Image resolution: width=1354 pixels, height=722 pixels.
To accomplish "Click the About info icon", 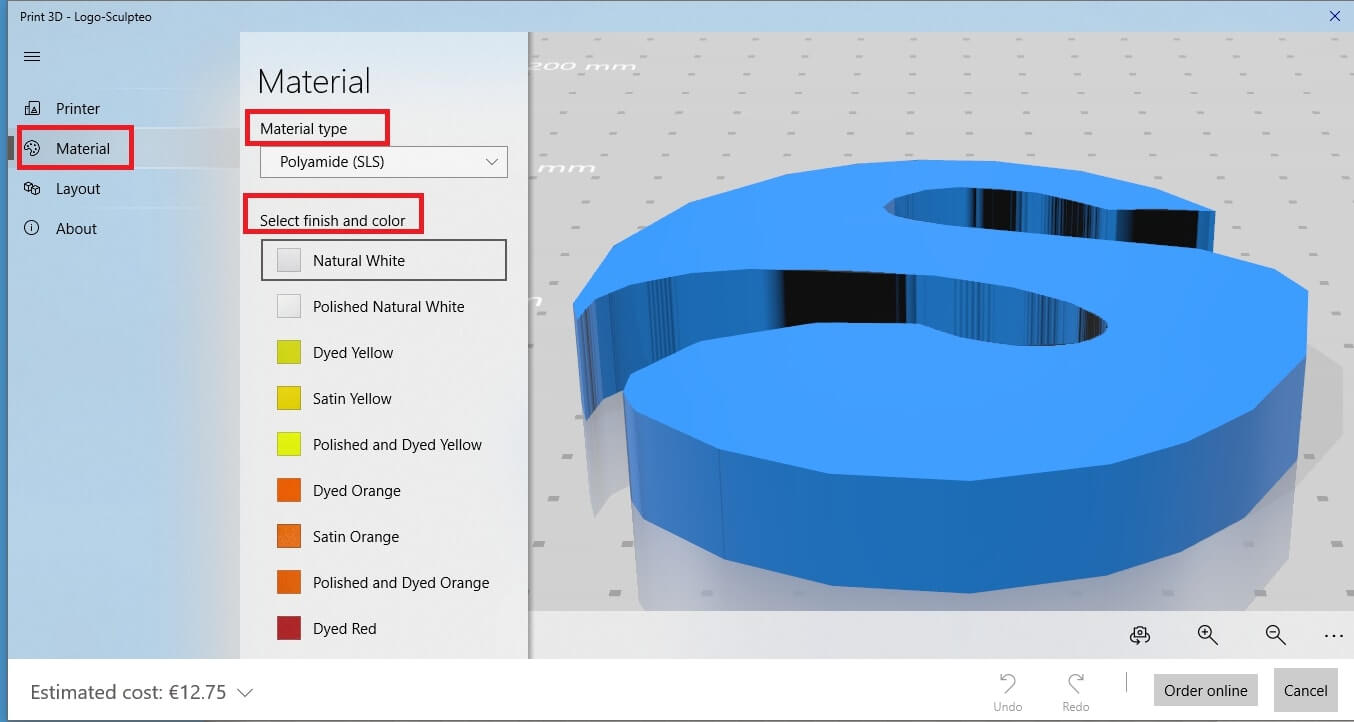I will pos(32,229).
